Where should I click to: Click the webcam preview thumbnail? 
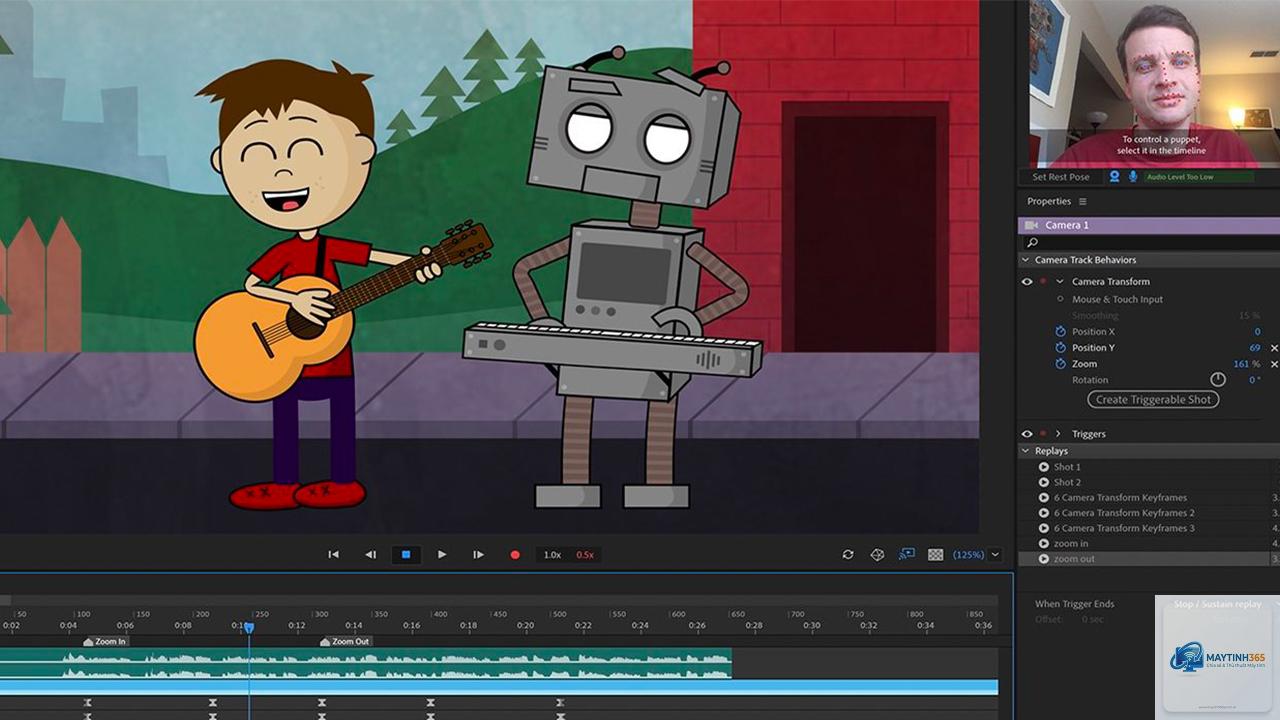tap(1152, 83)
